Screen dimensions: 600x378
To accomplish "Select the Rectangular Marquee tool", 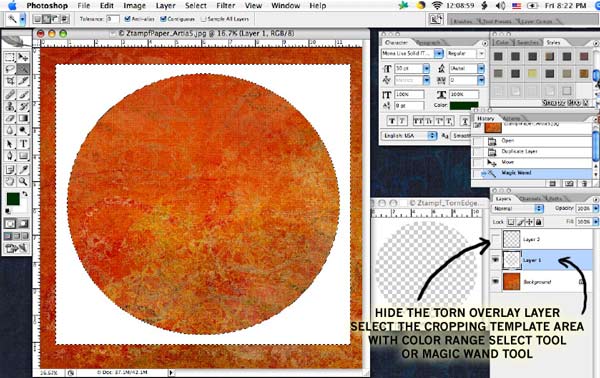I will (x=10, y=57).
